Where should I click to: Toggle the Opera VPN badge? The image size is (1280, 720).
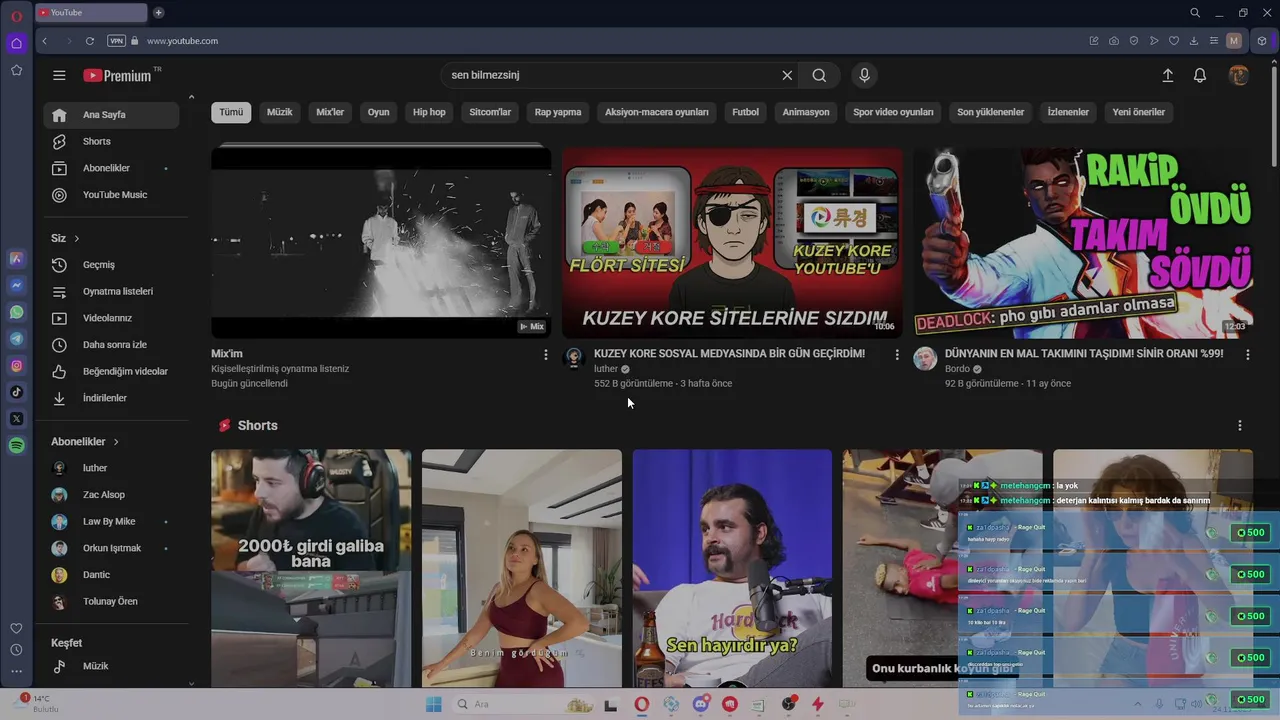pos(116,41)
